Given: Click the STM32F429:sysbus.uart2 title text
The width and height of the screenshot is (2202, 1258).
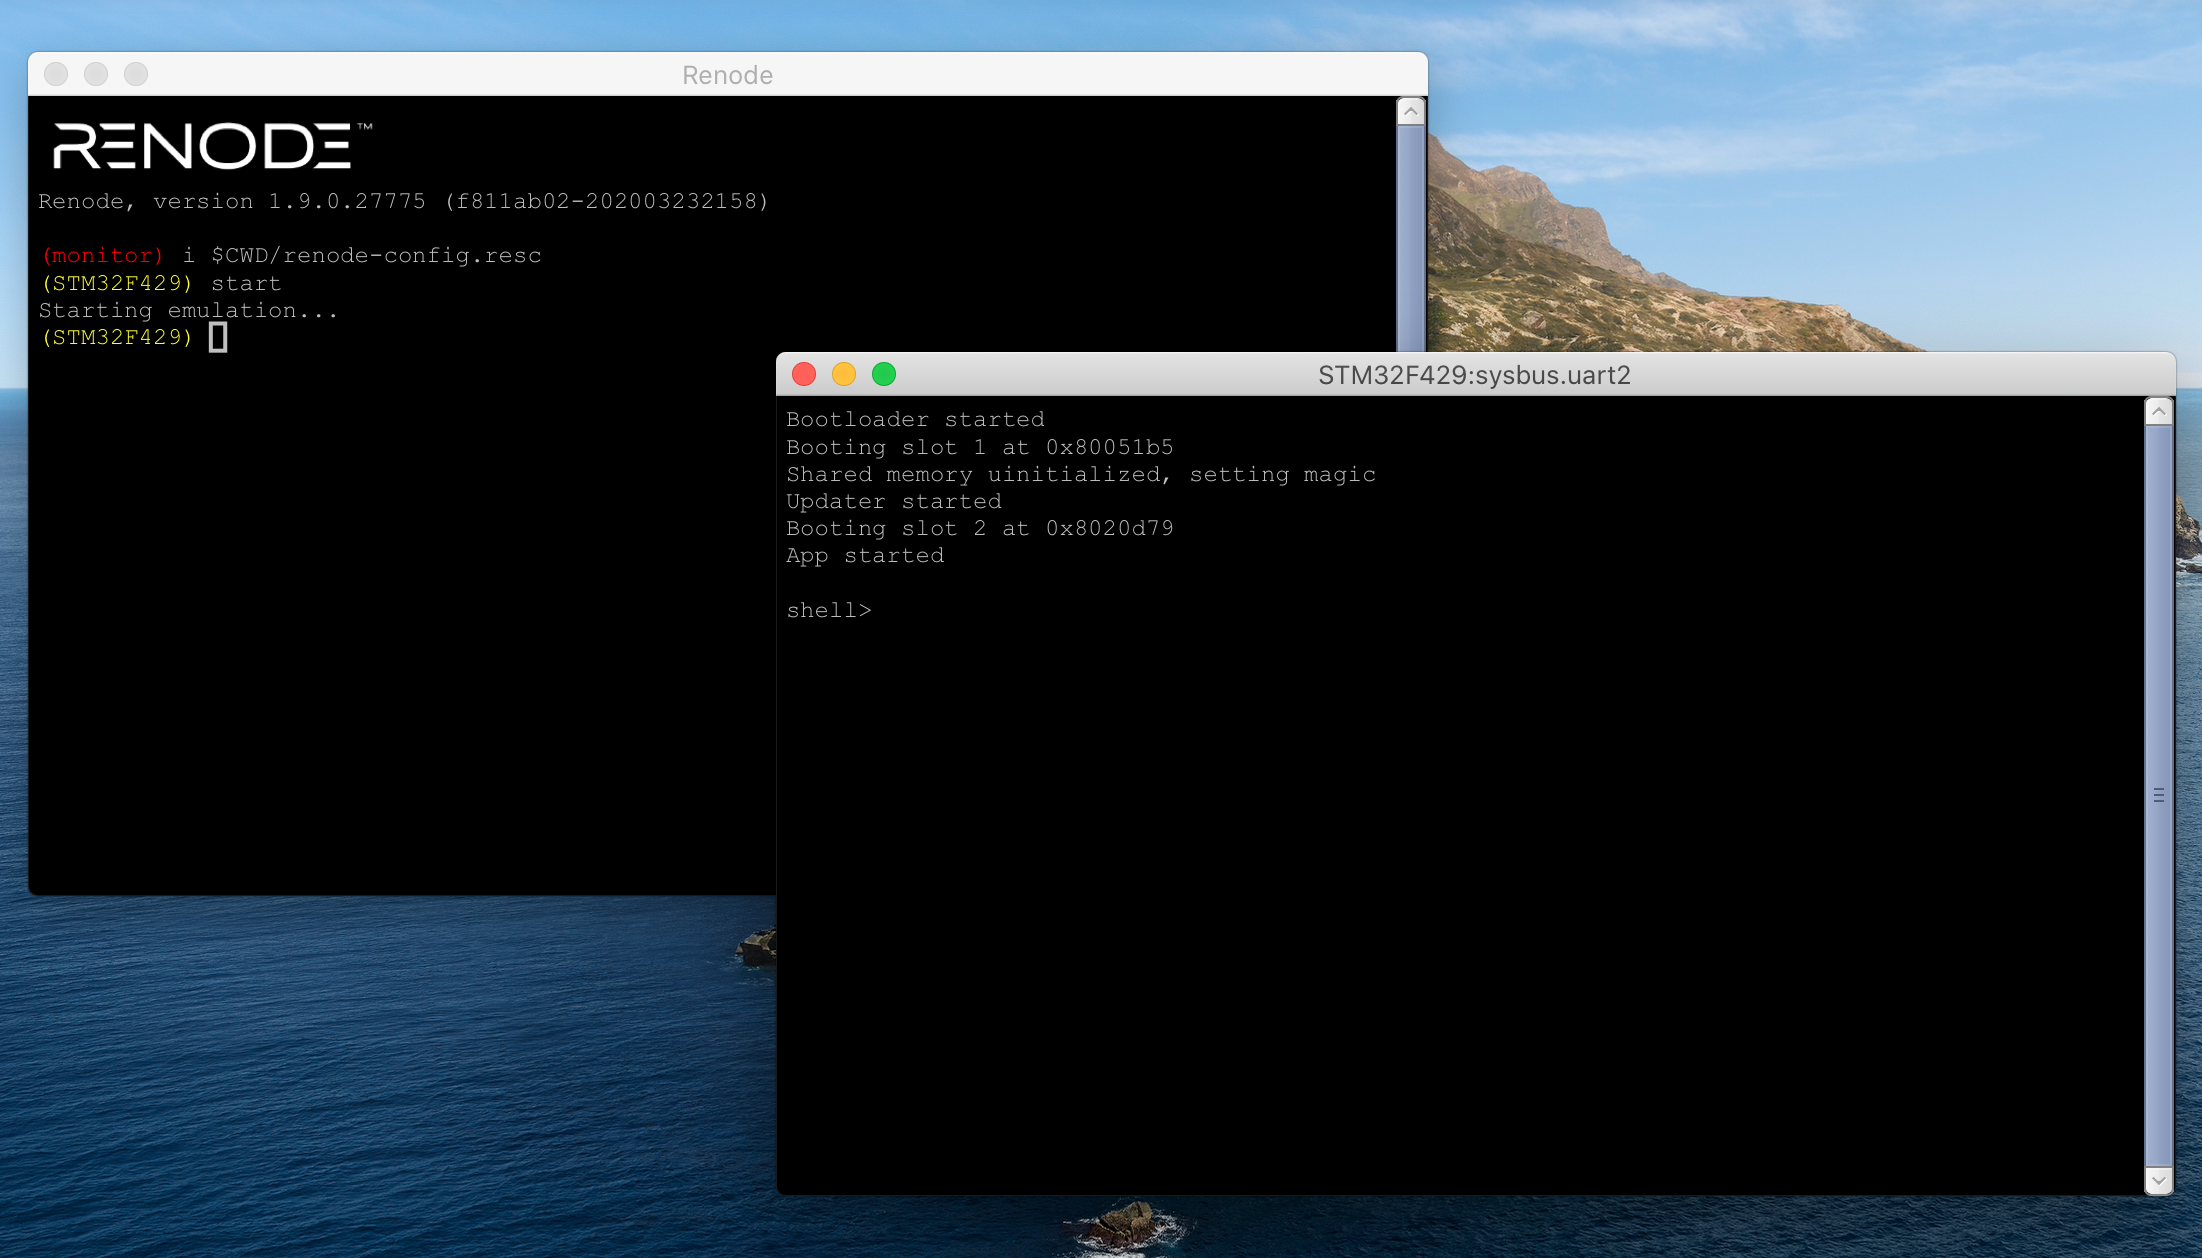Looking at the screenshot, I should (x=1473, y=375).
